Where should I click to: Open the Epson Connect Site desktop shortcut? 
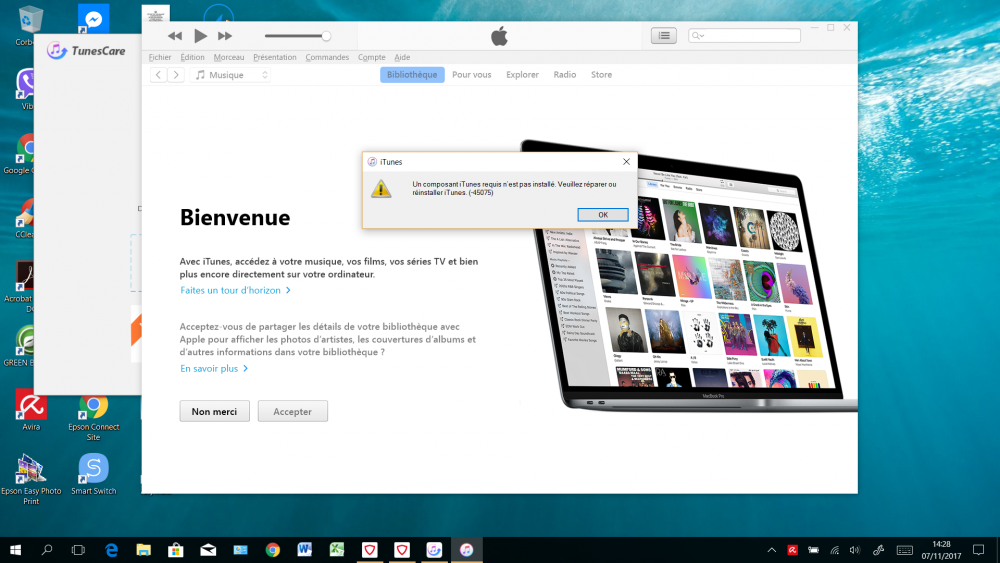pos(93,405)
